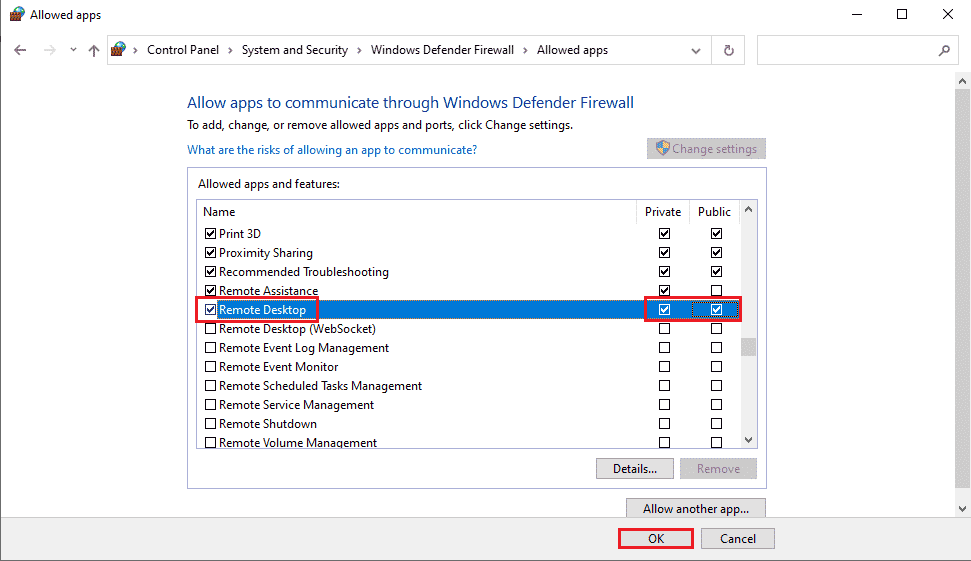Expand chevron before Control Panel breadcrumb
This screenshot has width=971, height=561.
[135, 50]
